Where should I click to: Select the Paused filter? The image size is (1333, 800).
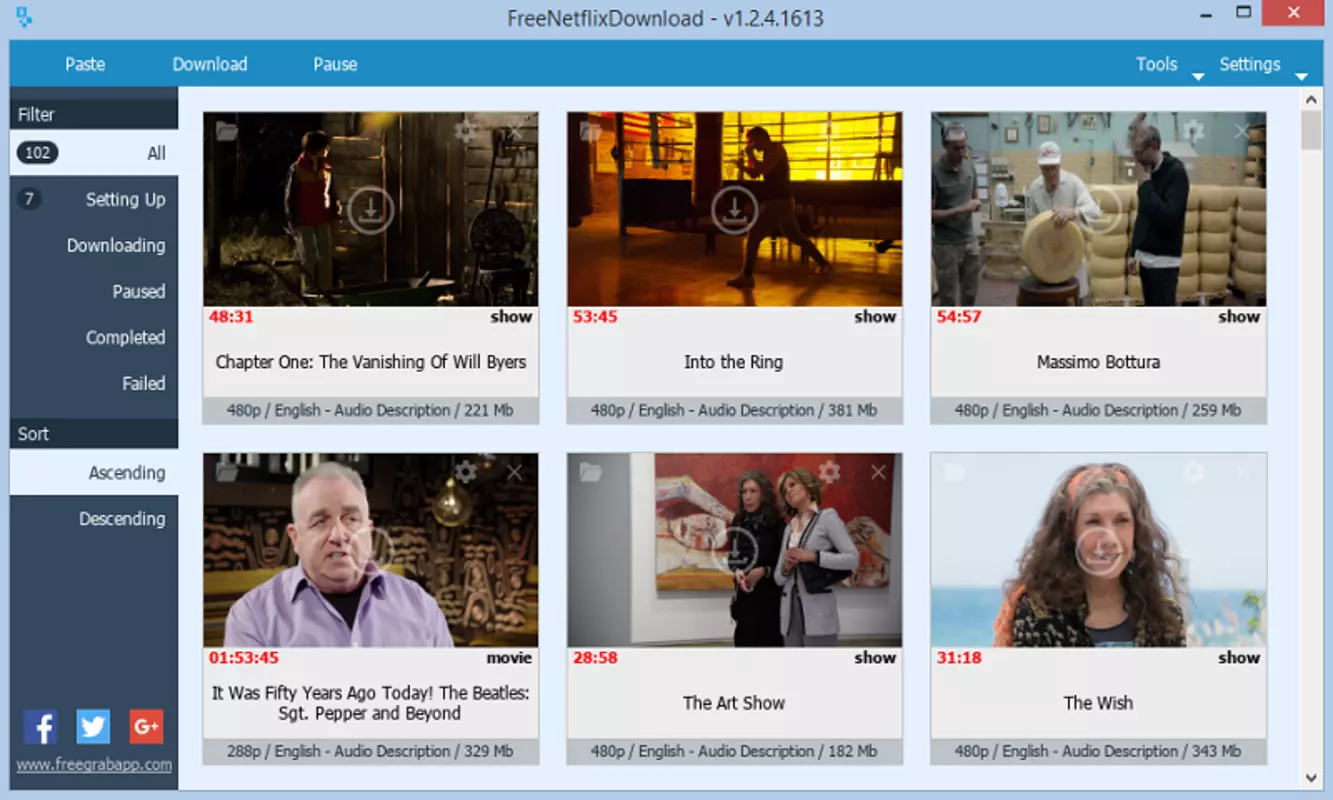94,291
